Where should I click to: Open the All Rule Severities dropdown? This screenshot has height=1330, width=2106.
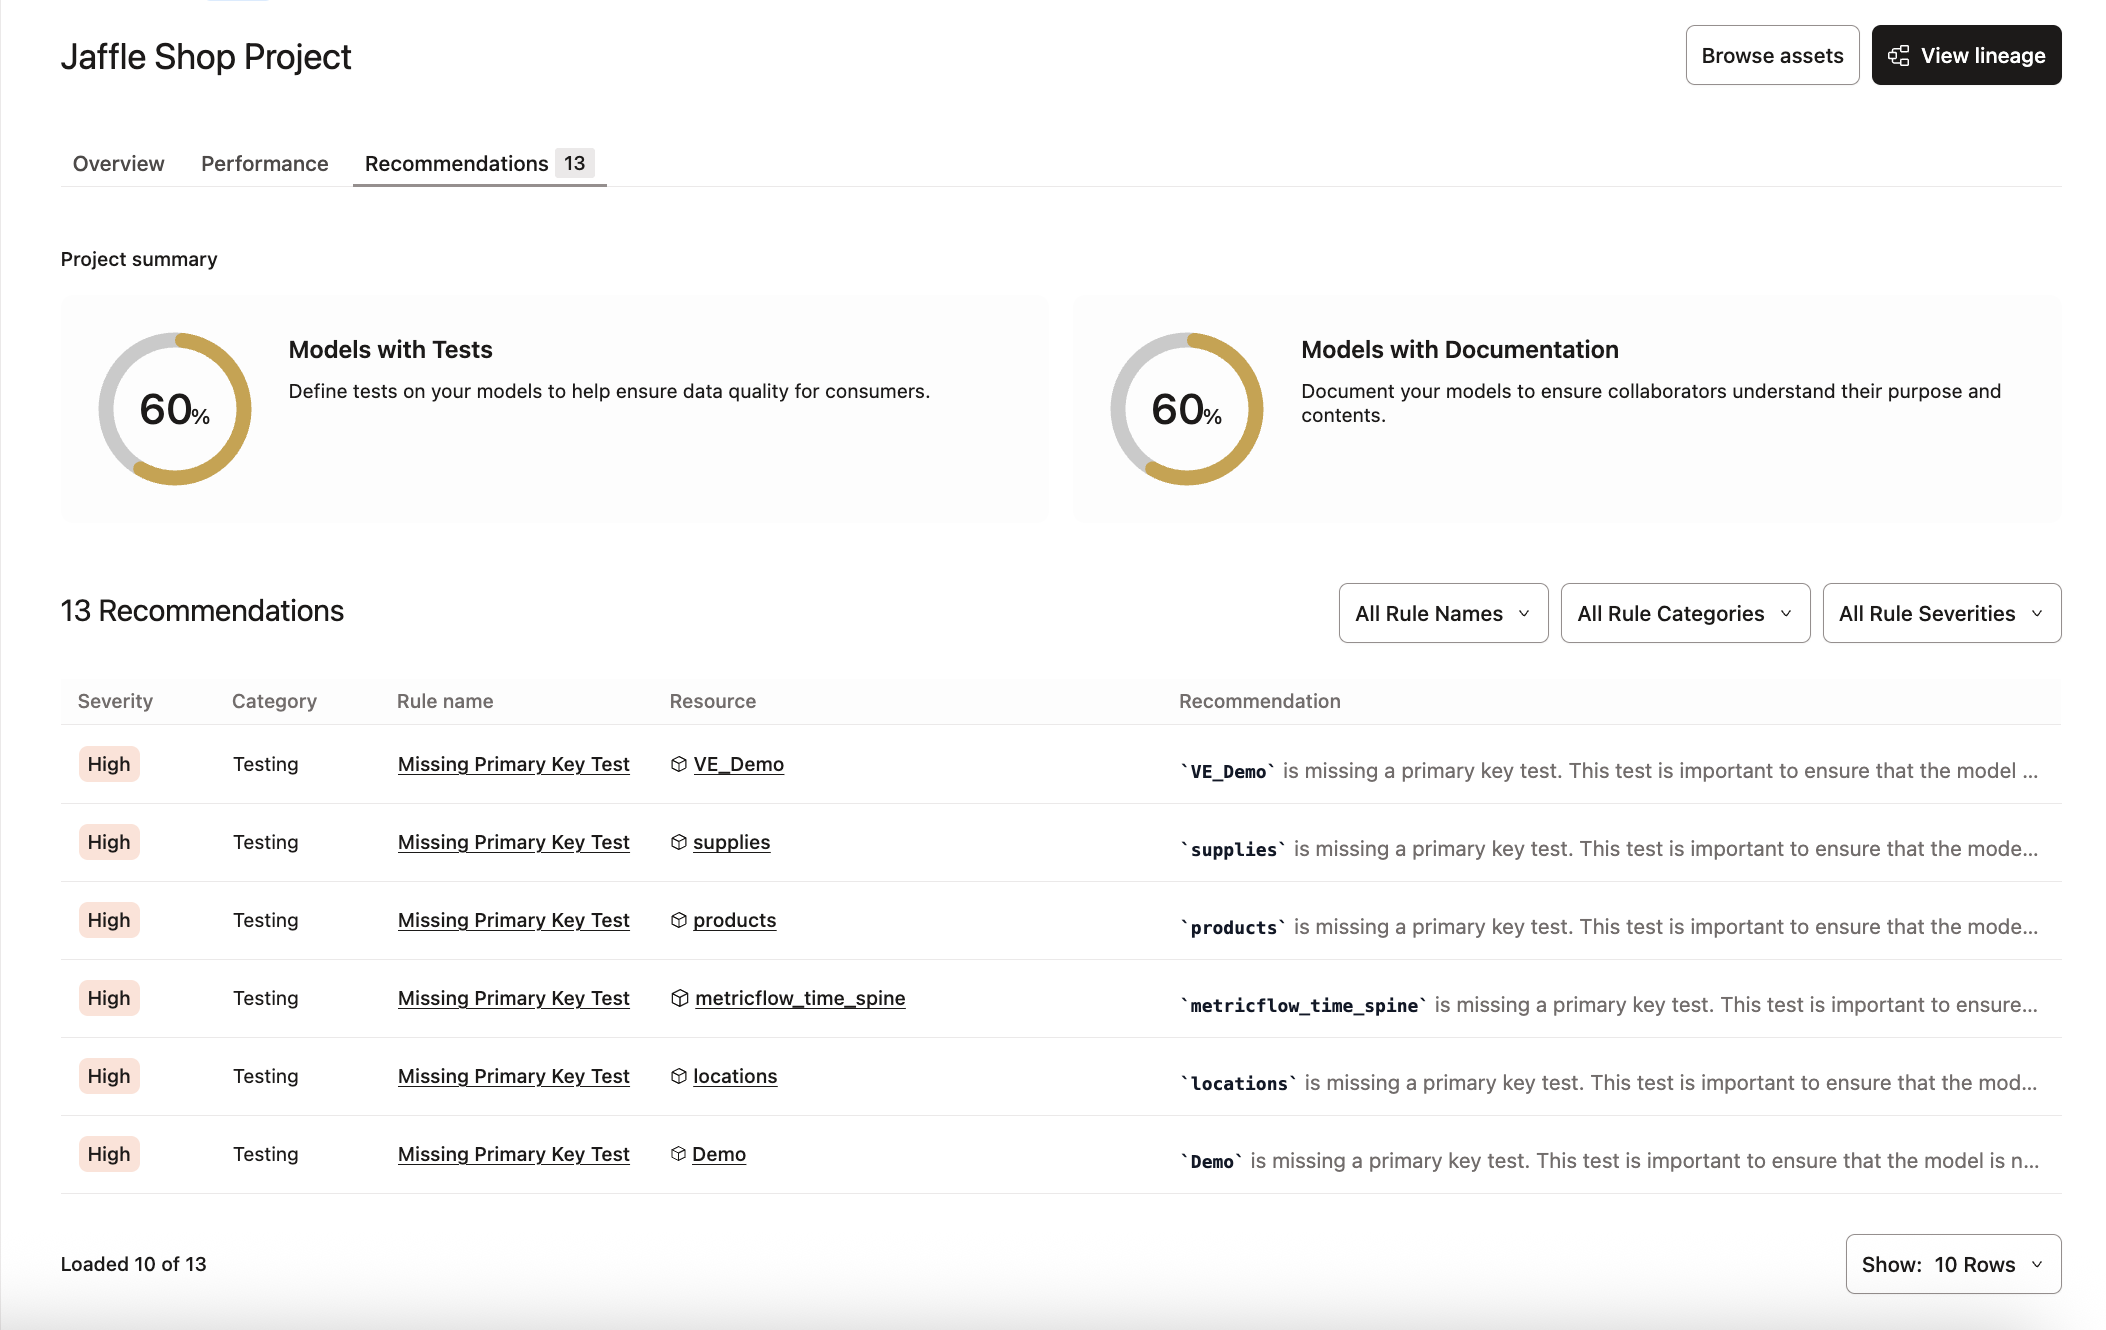point(1941,612)
